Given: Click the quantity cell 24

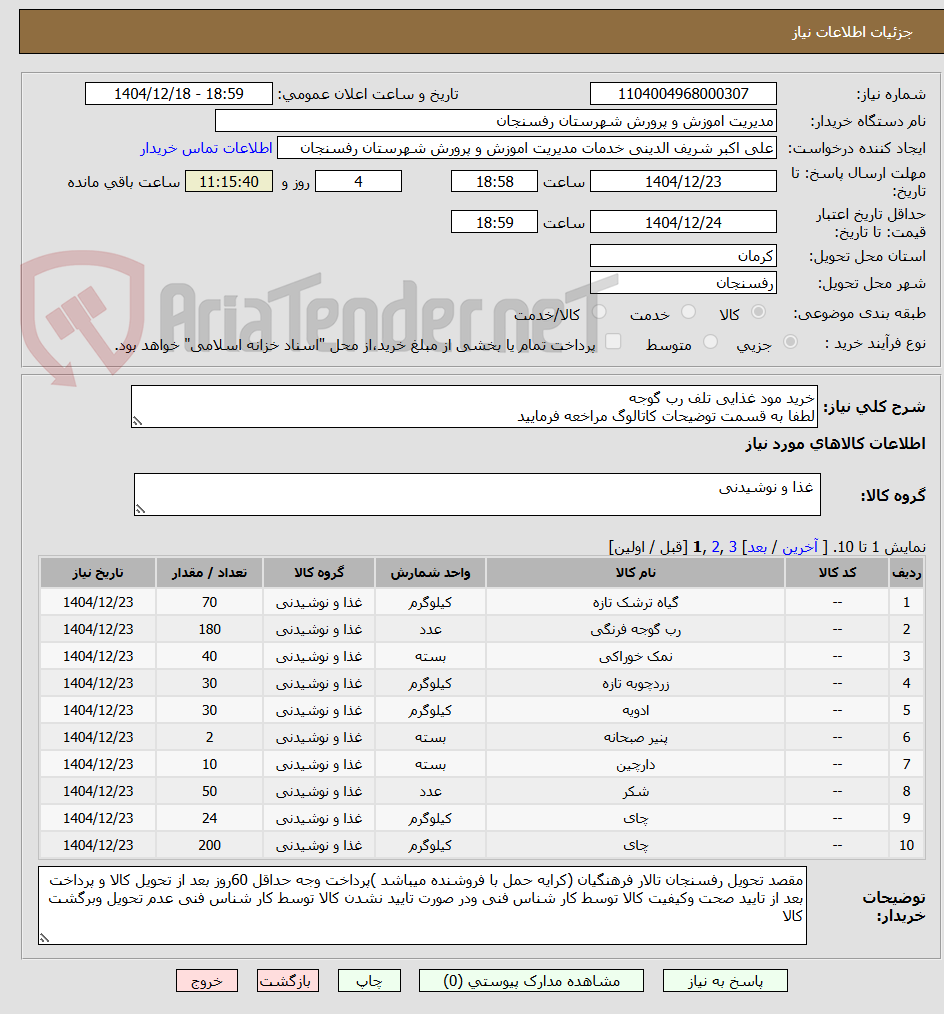Looking at the screenshot, I should point(209,818).
